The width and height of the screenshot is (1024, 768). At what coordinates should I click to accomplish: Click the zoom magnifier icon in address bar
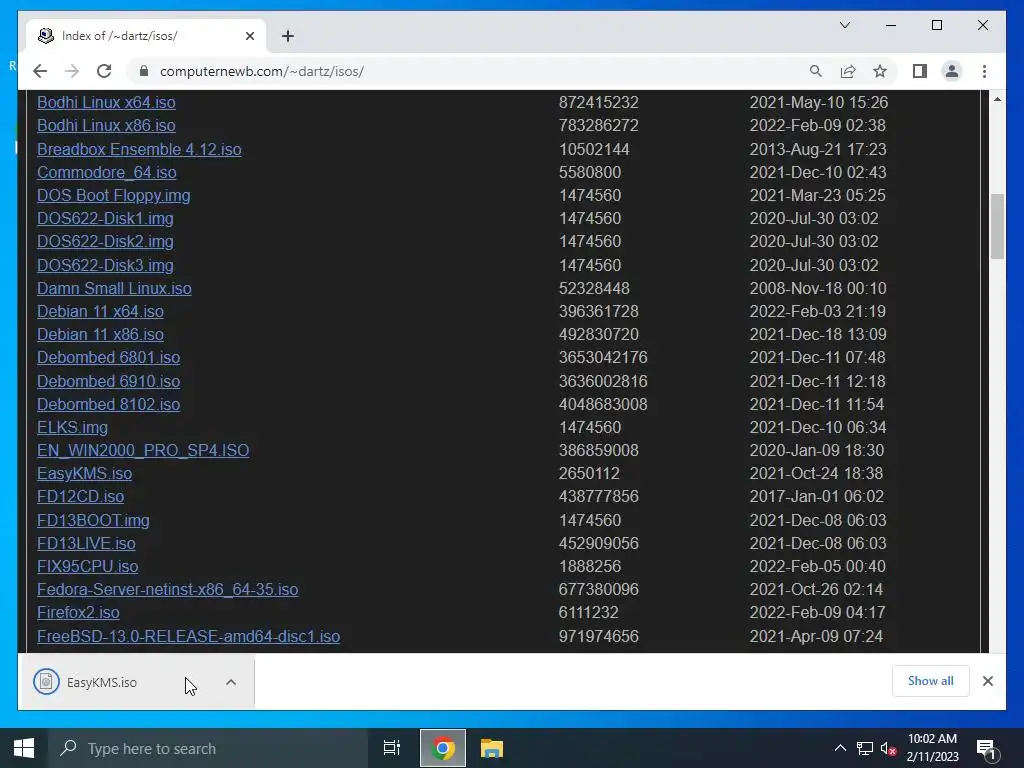816,71
